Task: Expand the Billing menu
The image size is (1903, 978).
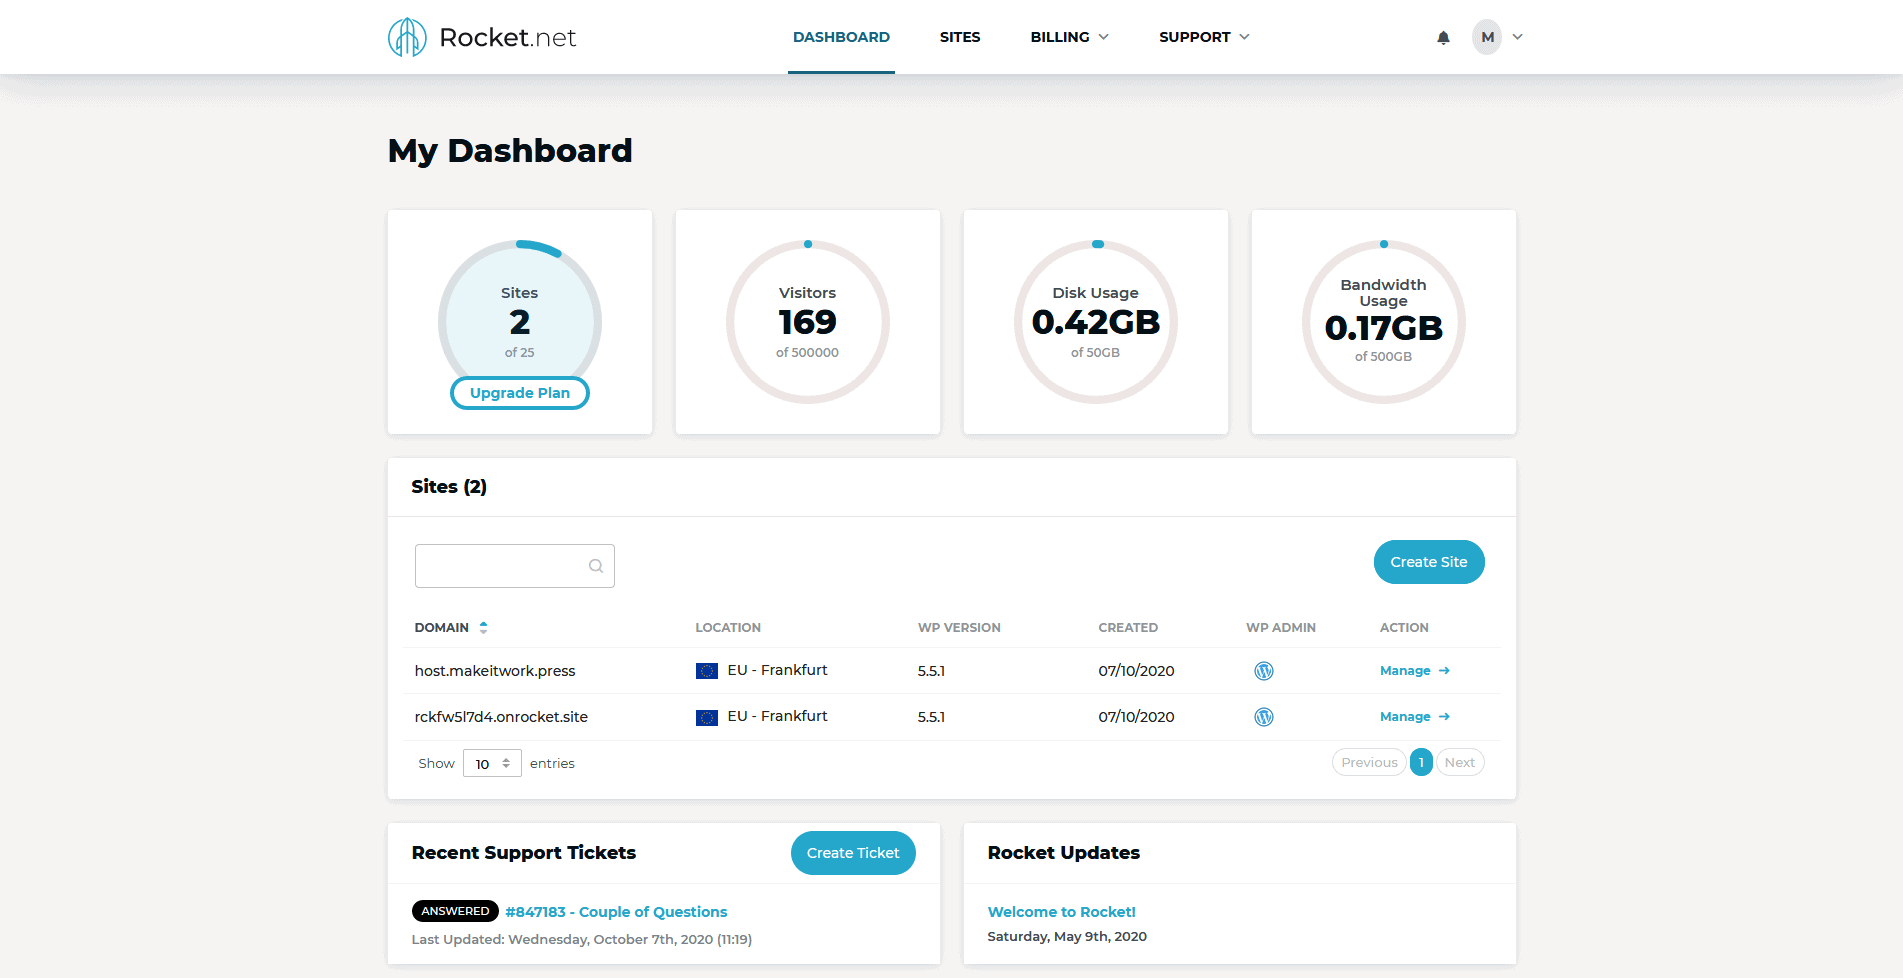Action: 1068,37
